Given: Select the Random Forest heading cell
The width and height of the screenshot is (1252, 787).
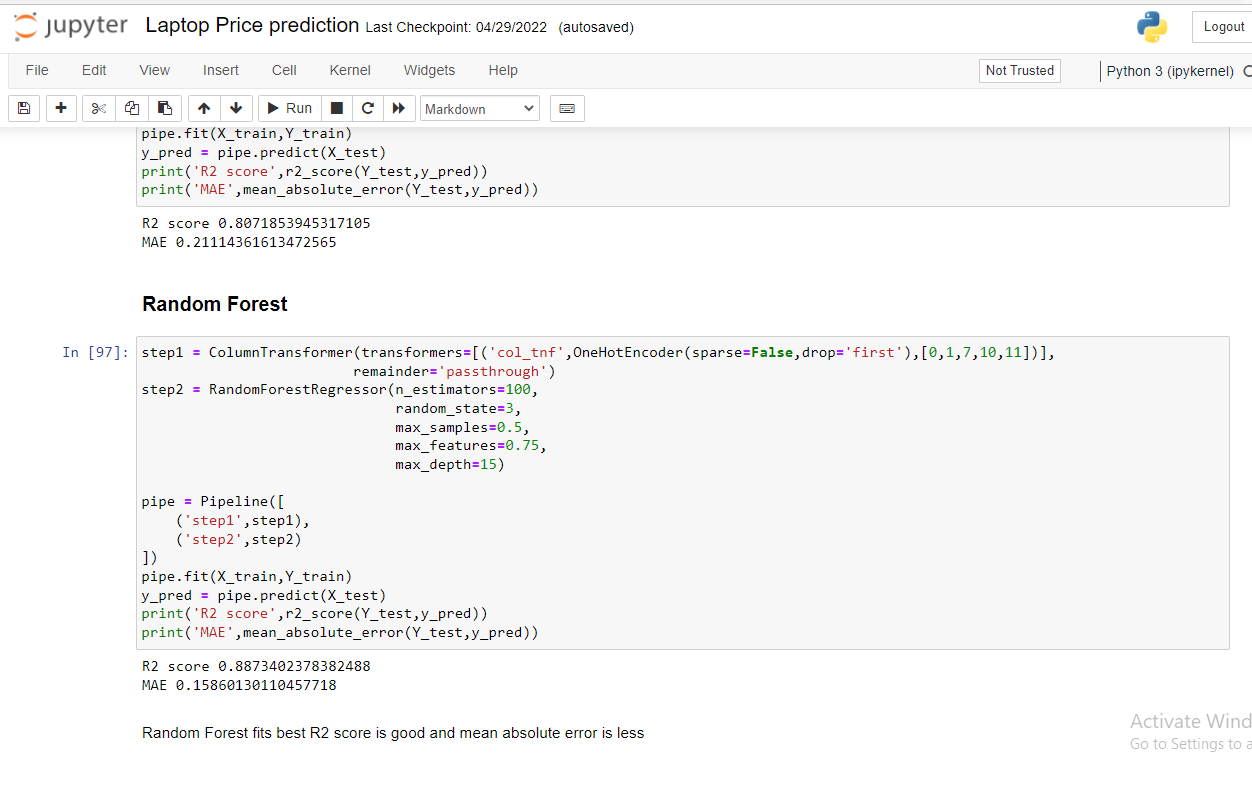Looking at the screenshot, I should click(215, 304).
